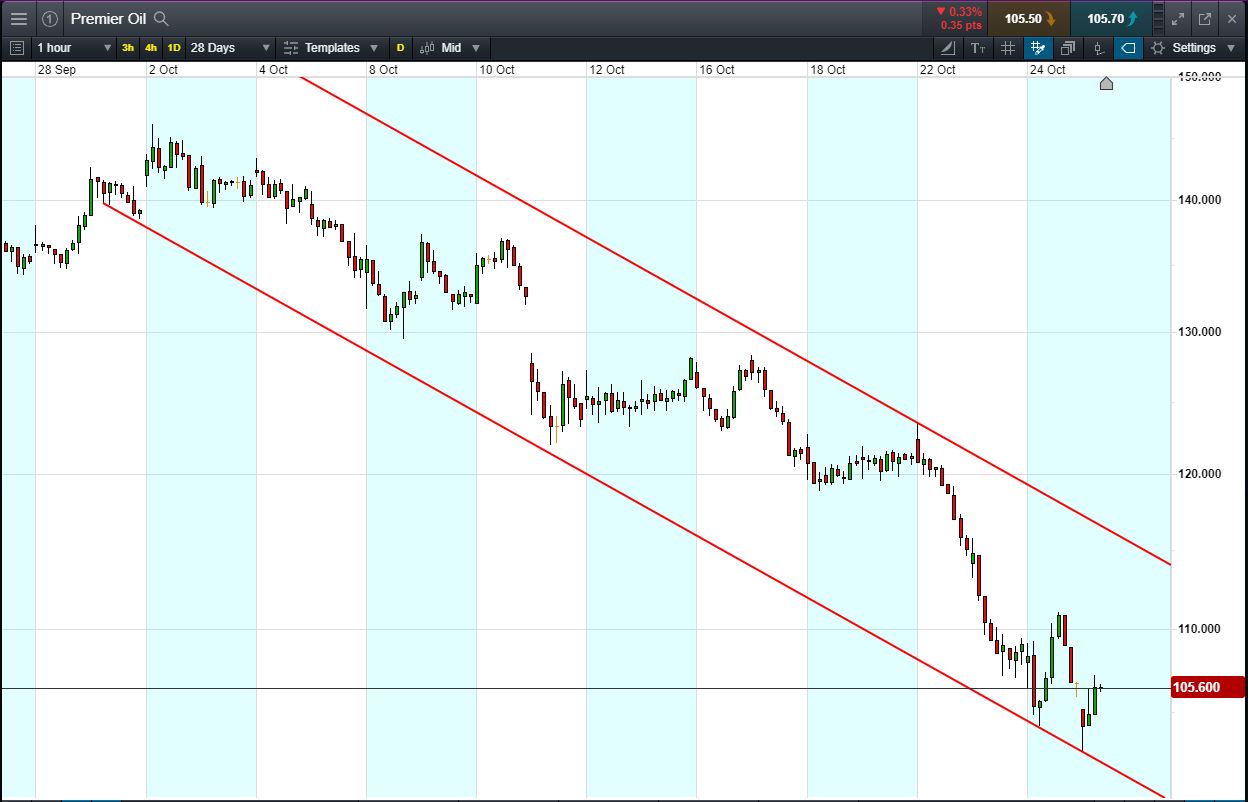Click the -0.33% price change indicator
This screenshot has width=1248, height=802.
pyautogui.click(x=959, y=12)
